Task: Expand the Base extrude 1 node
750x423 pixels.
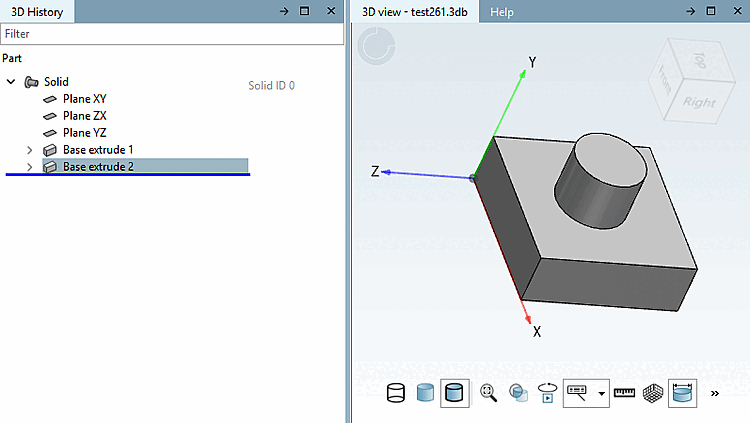Action: pyautogui.click(x=30, y=150)
